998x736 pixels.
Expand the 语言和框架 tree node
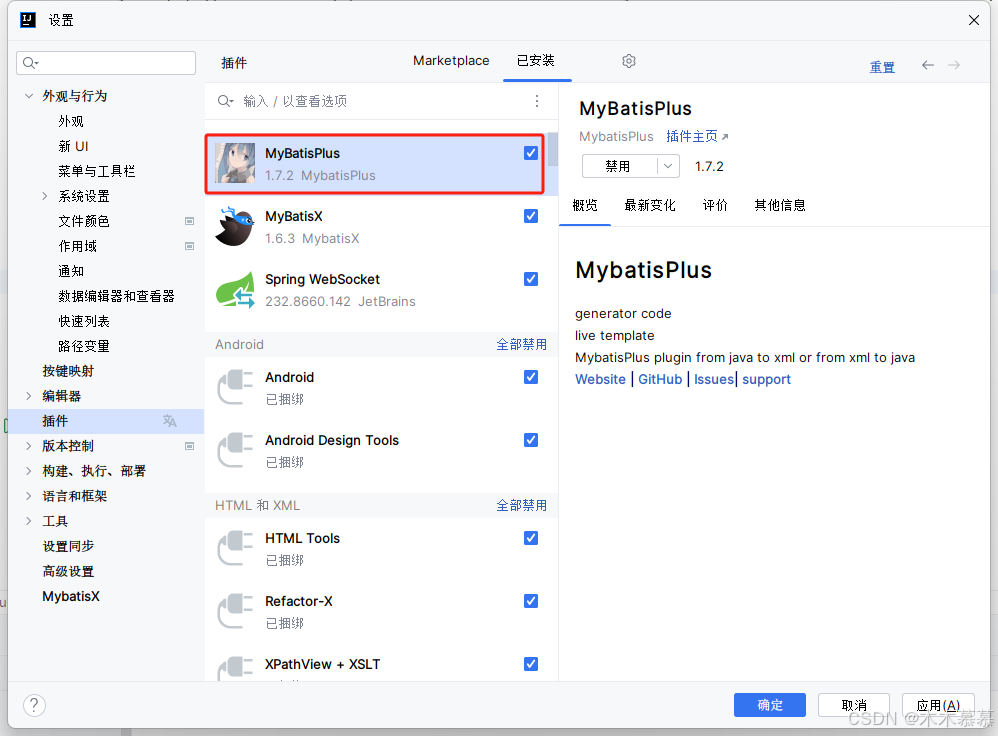click(x=29, y=496)
